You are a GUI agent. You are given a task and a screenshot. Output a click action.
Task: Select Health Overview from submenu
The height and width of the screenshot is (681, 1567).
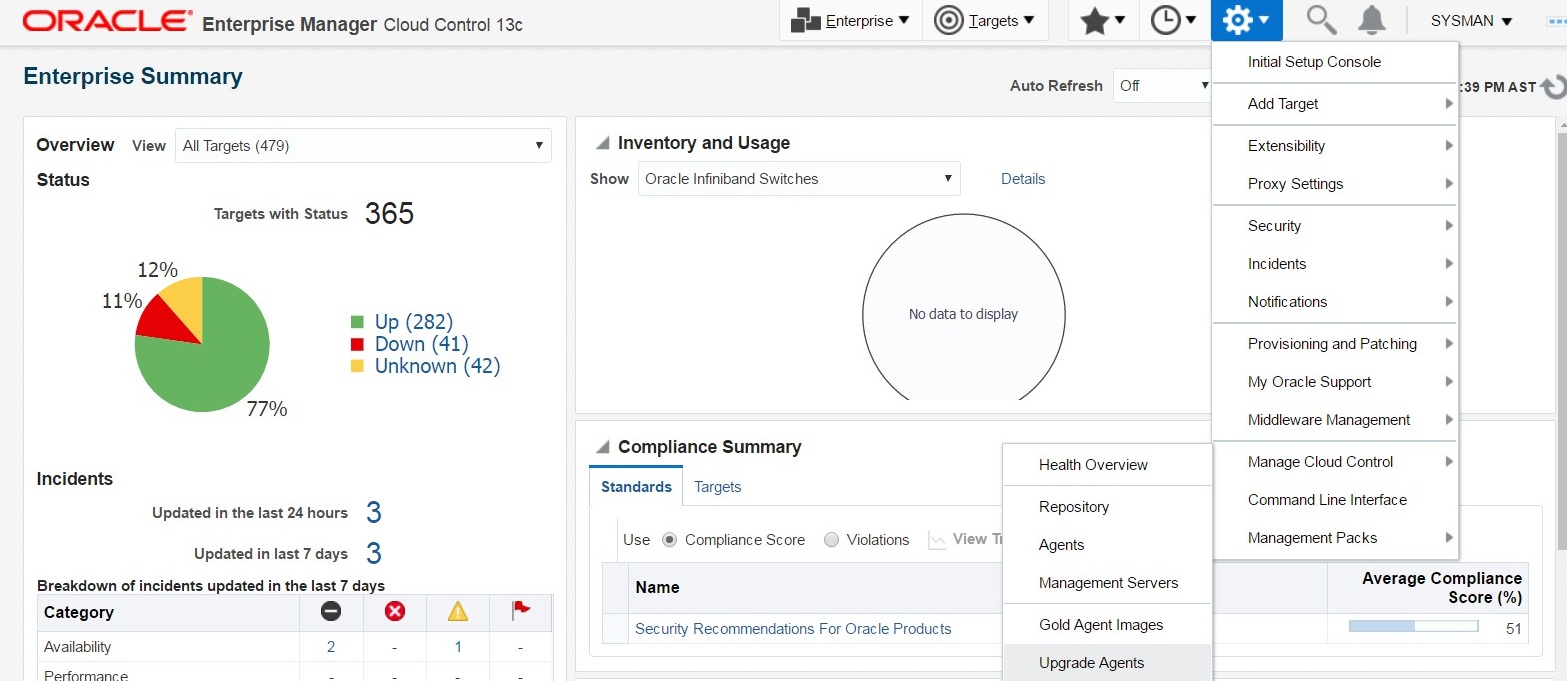pos(1108,465)
